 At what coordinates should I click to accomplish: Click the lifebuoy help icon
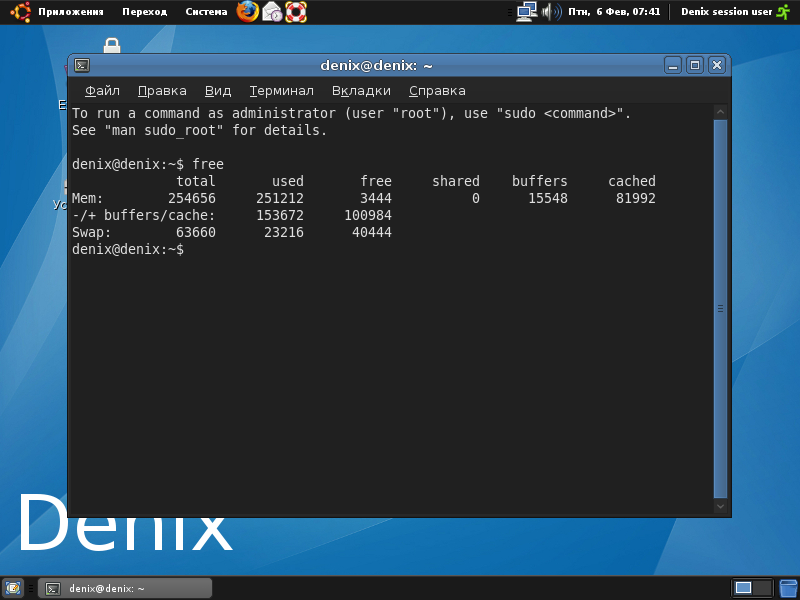295,12
